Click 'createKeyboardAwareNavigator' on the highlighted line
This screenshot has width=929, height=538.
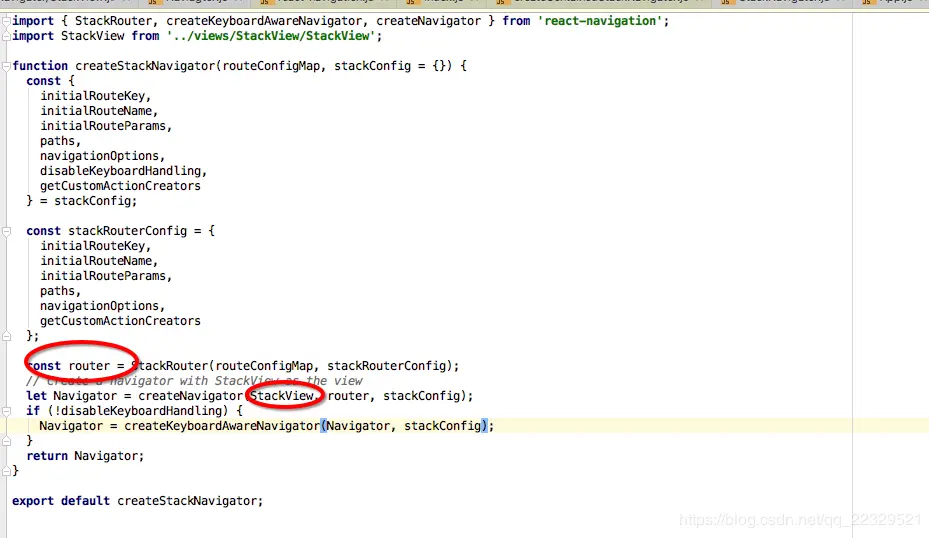pos(222,426)
